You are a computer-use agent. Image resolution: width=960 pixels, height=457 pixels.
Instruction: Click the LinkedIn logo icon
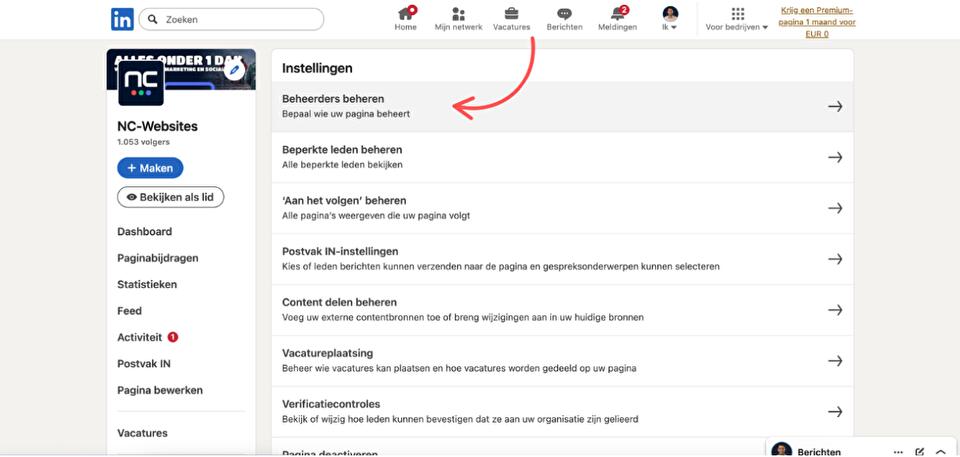[x=122, y=19]
